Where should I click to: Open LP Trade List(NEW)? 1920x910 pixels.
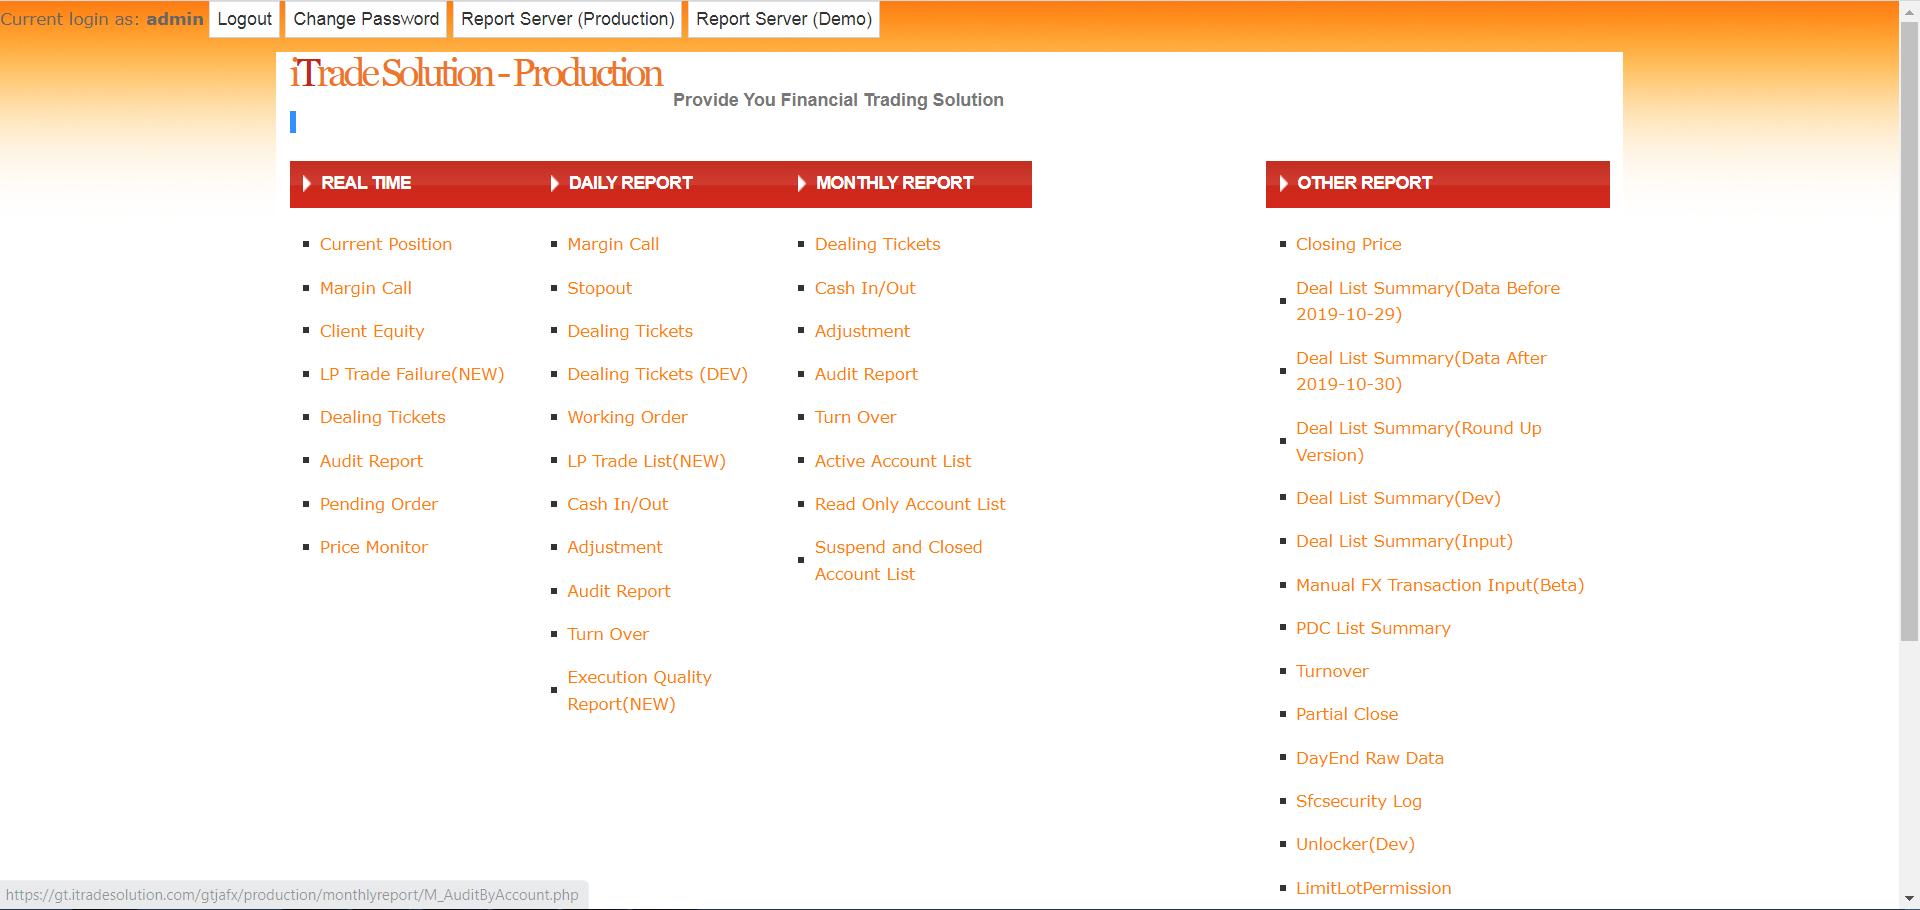pyautogui.click(x=646, y=461)
